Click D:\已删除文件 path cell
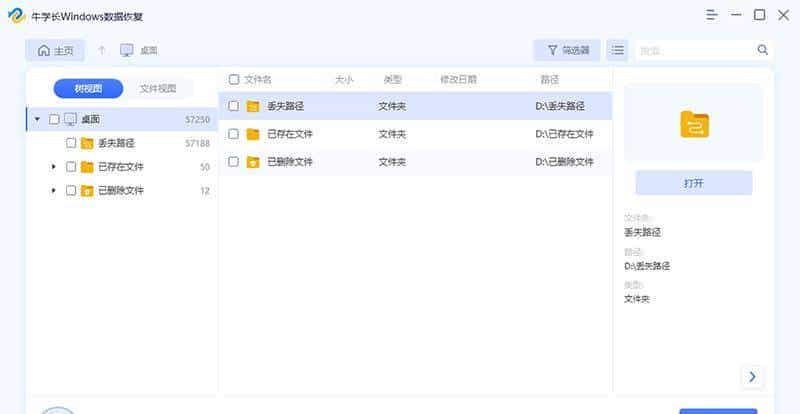800x414 pixels. pos(564,162)
